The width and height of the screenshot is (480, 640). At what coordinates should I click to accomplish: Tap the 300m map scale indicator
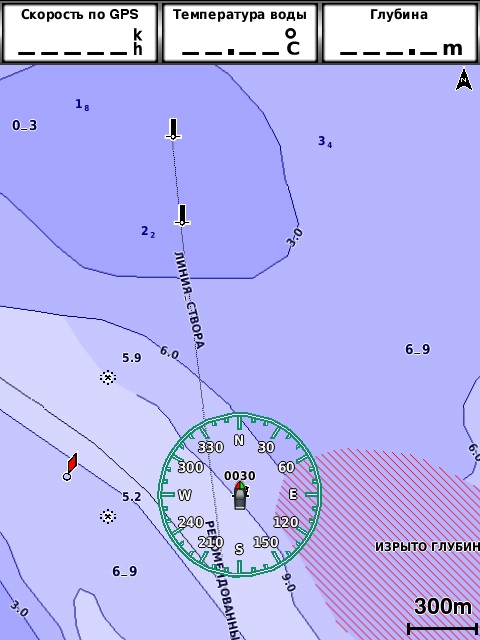(x=443, y=618)
